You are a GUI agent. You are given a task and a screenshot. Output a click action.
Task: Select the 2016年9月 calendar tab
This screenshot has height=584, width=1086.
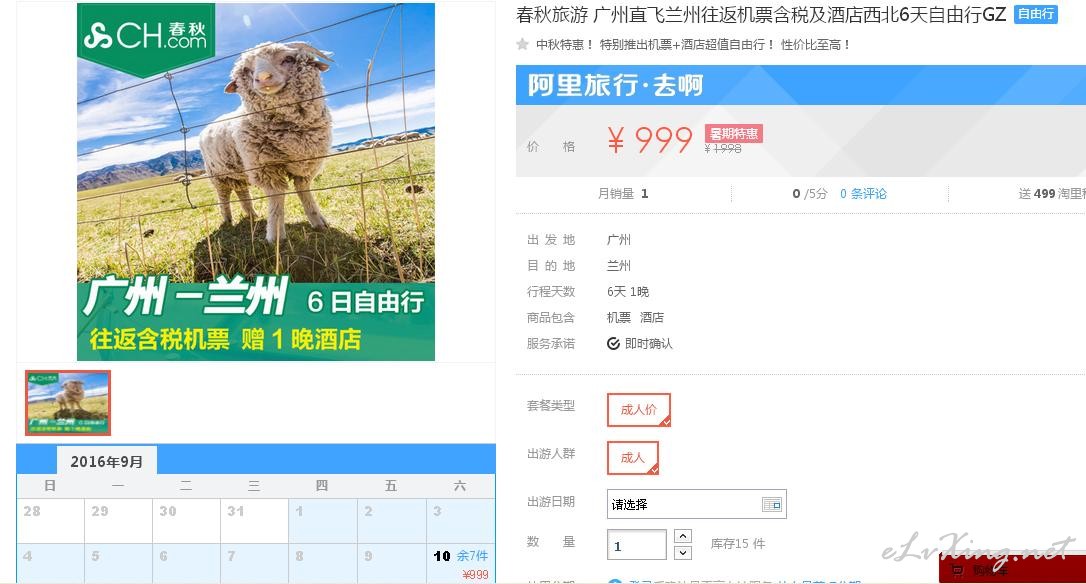tap(107, 461)
